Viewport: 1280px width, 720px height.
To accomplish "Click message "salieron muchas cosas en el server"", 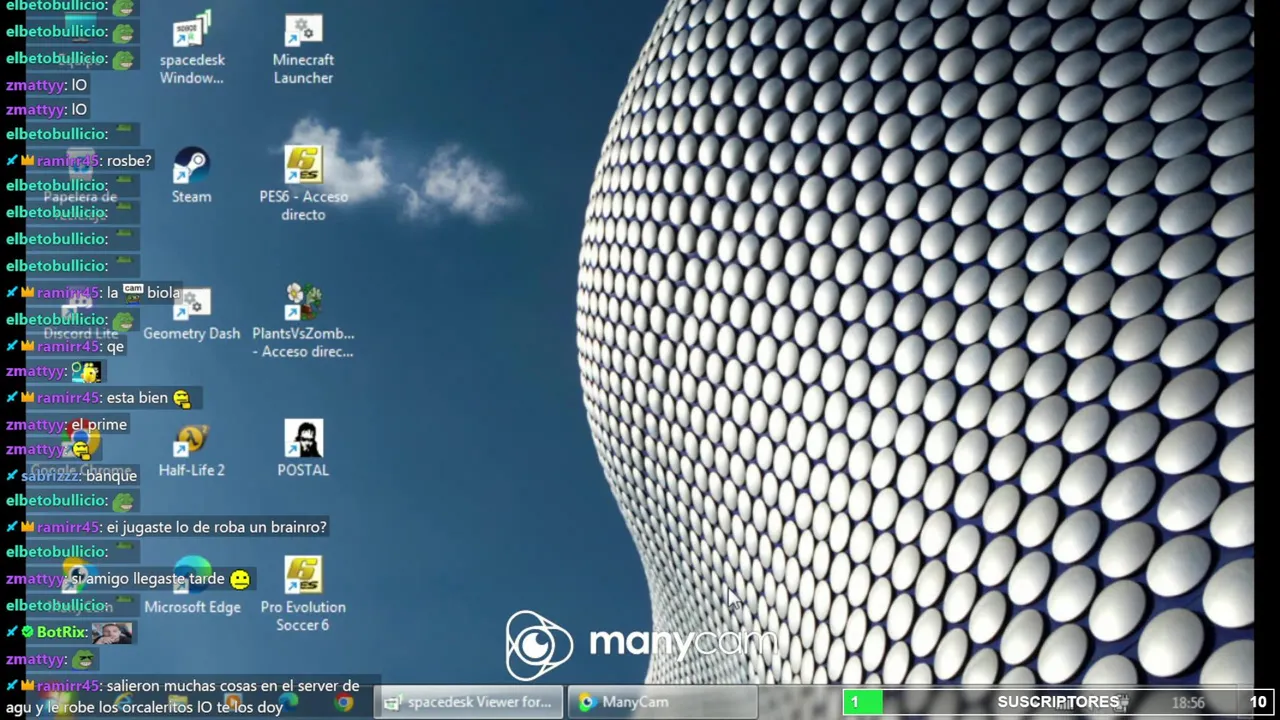I will point(182,697).
